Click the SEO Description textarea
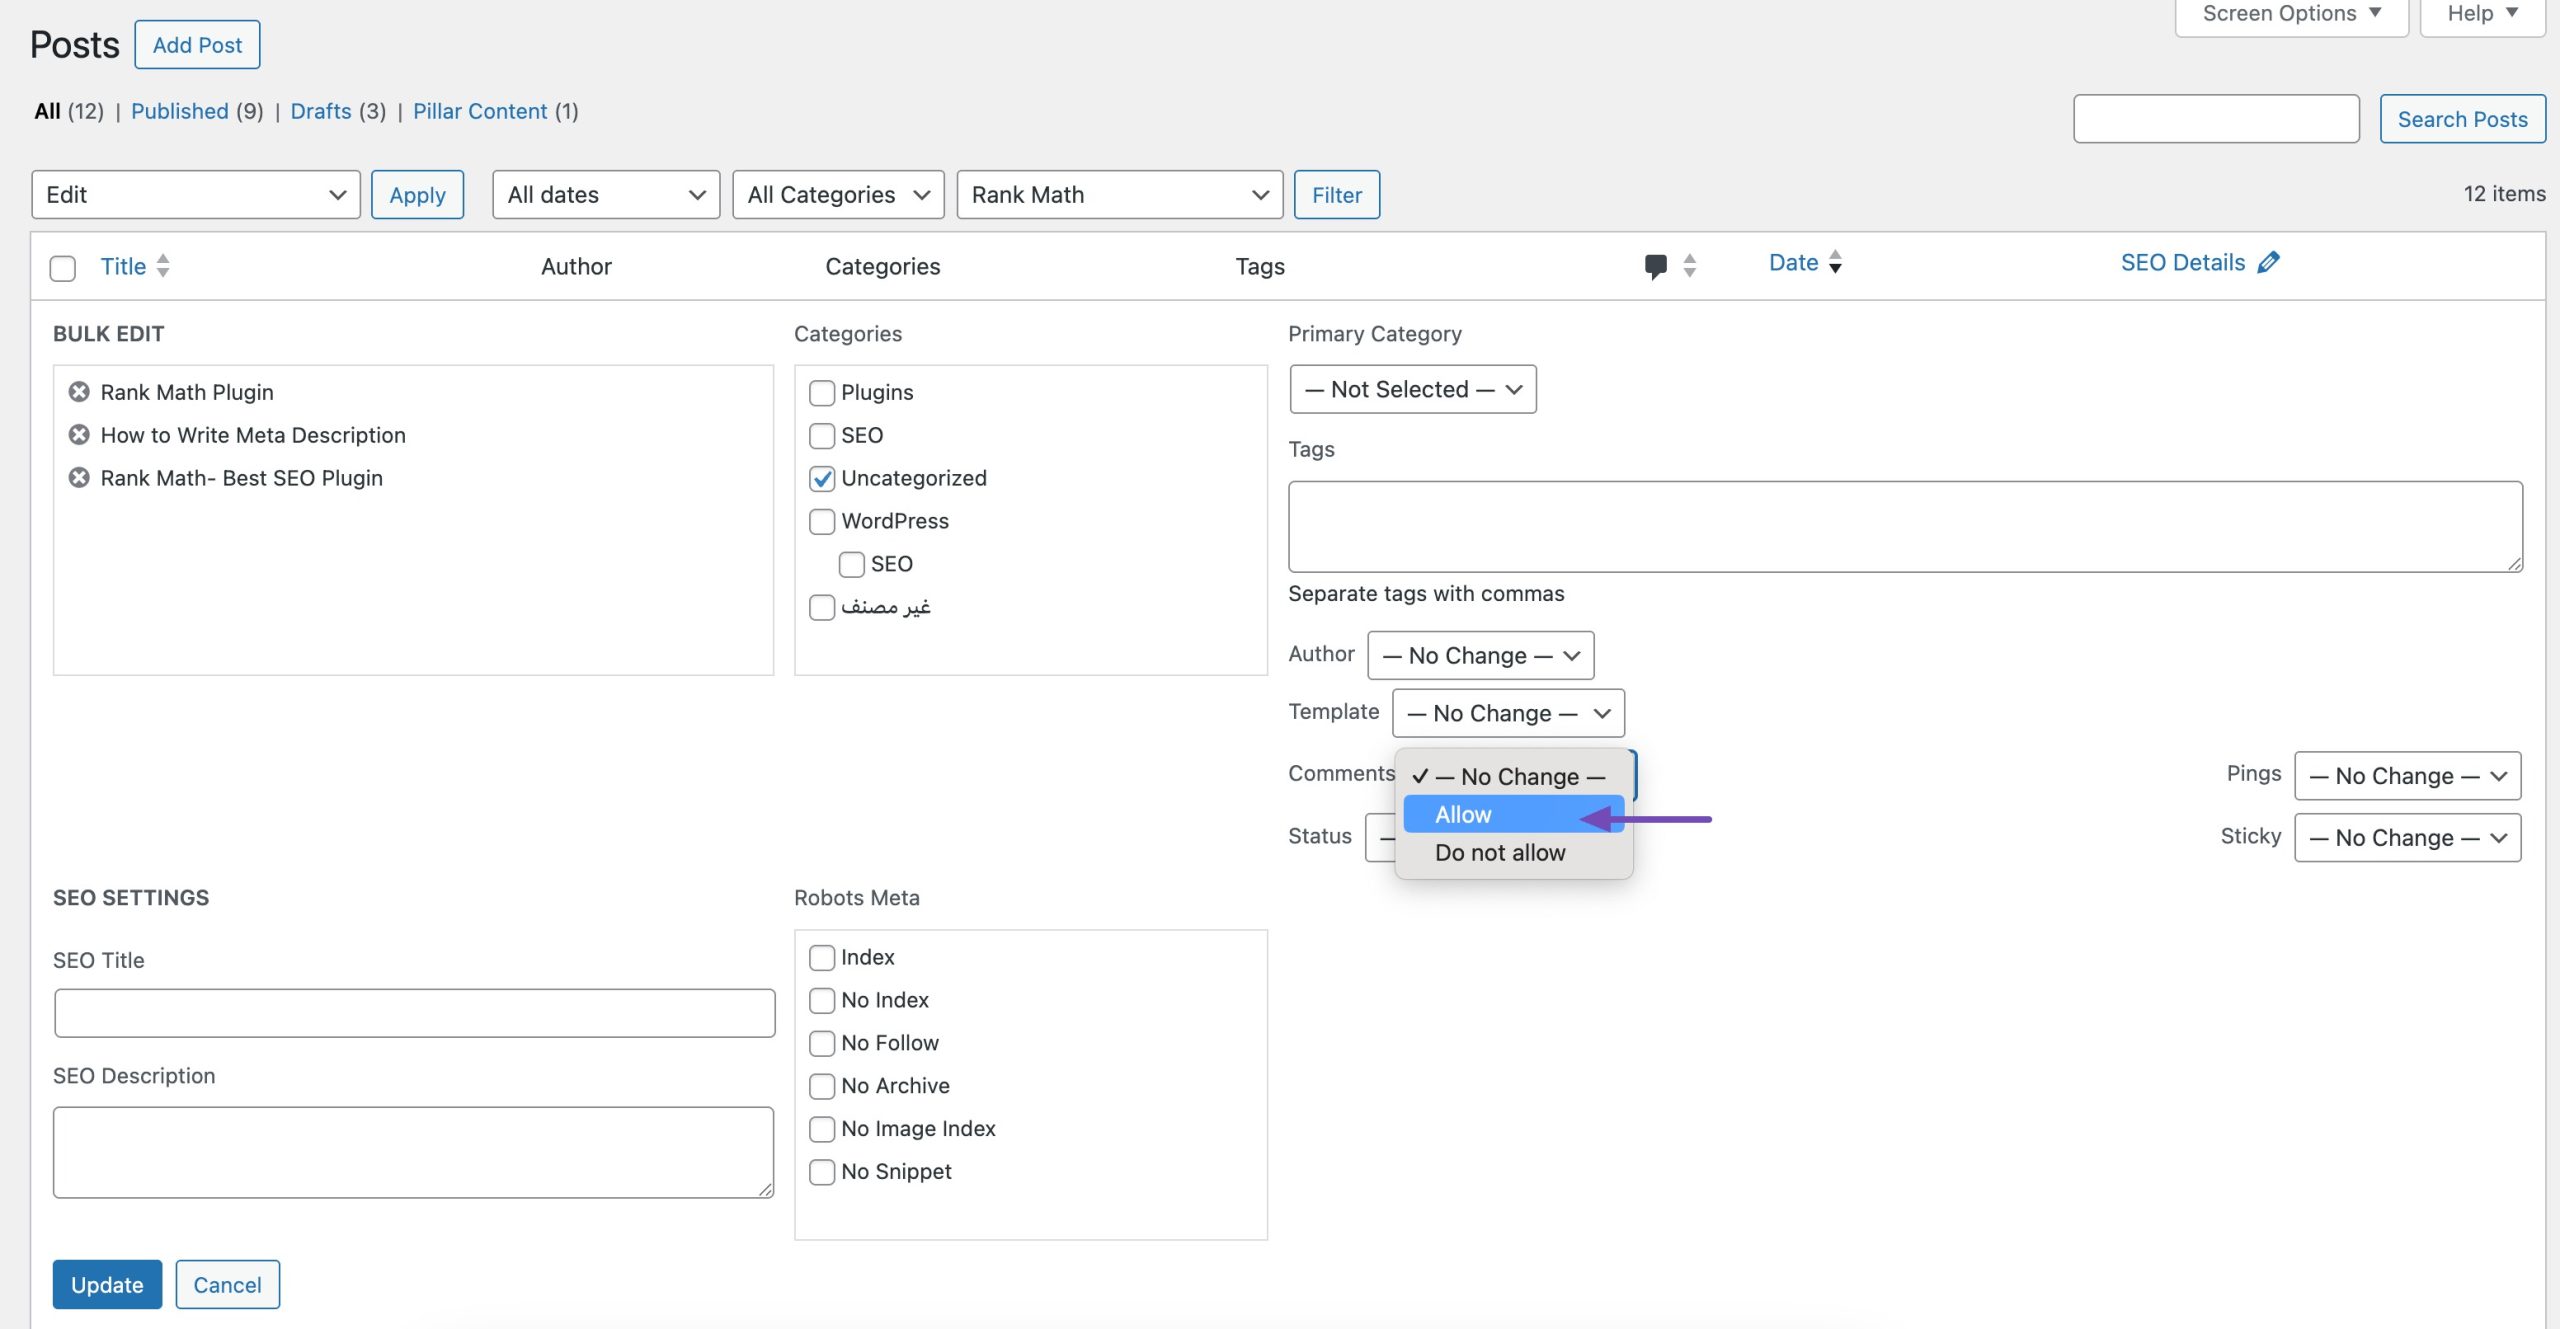The width and height of the screenshot is (2560, 1329). (413, 1152)
